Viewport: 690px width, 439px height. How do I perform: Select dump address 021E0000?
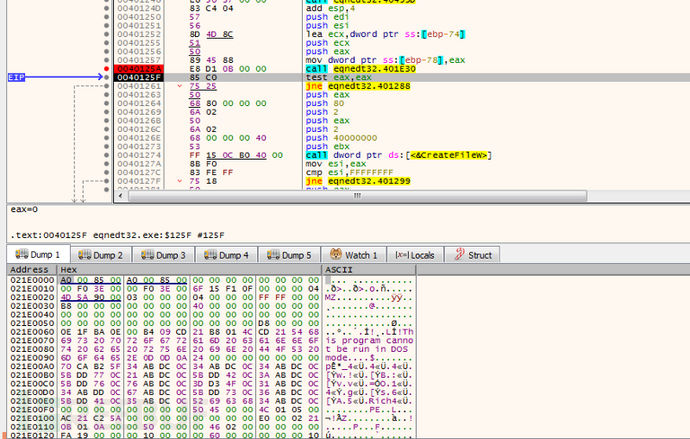pos(33,280)
